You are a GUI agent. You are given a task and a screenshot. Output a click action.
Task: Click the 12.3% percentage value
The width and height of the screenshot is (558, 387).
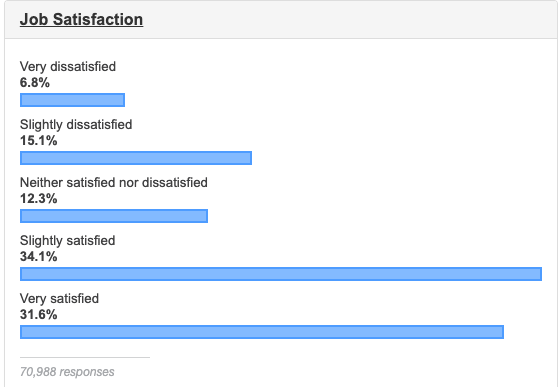click(x=38, y=199)
